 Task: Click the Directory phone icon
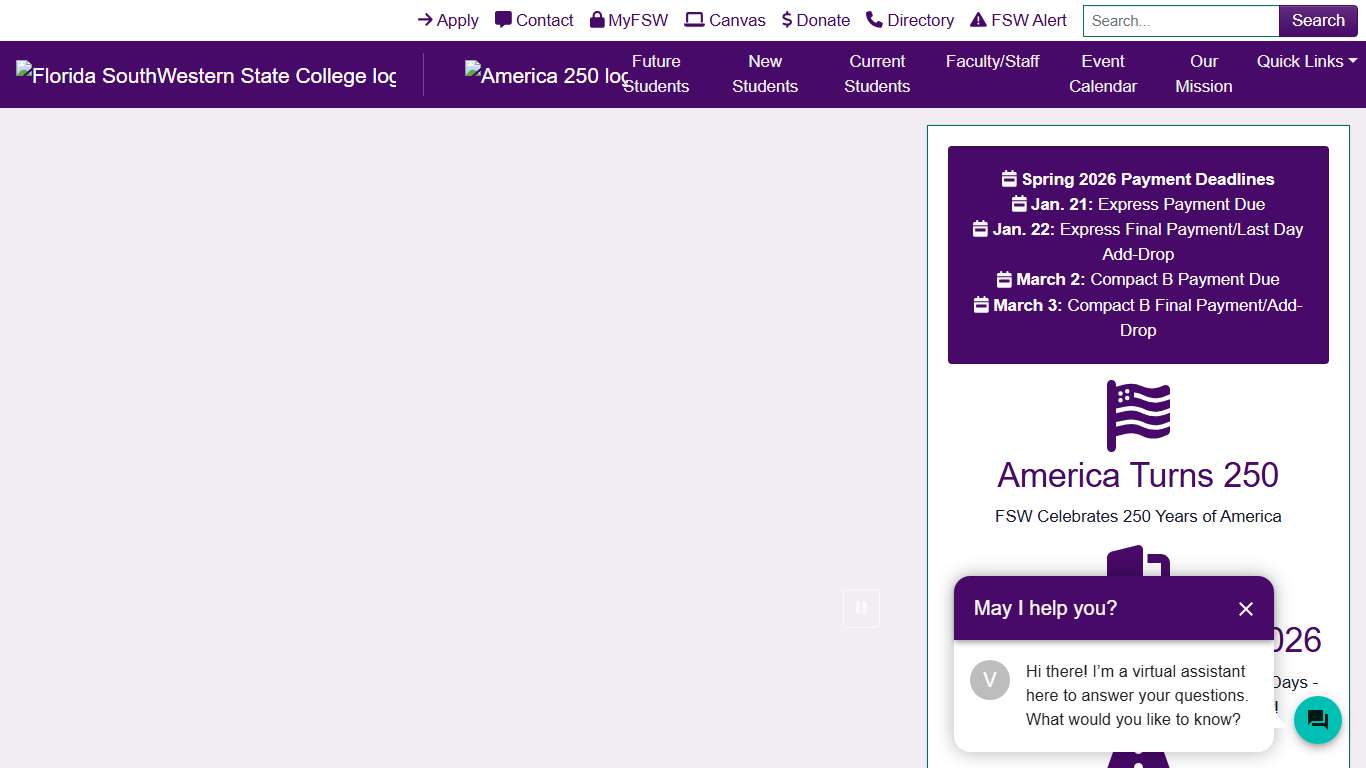(x=871, y=19)
